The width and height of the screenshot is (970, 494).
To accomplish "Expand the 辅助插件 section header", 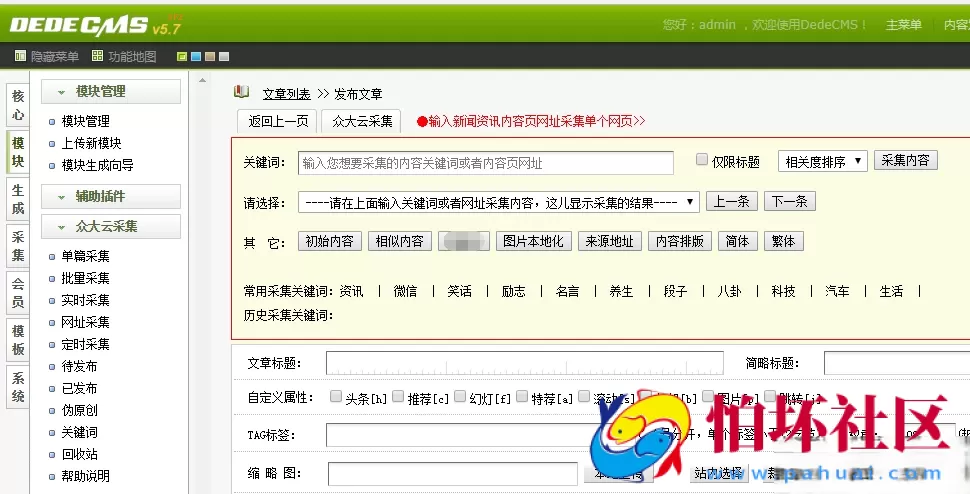I will (x=111, y=197).
